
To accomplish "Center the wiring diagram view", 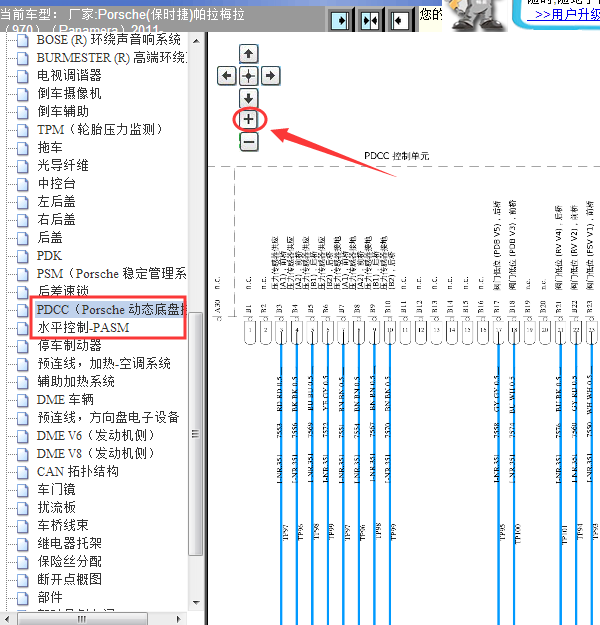I will [249, 76].
